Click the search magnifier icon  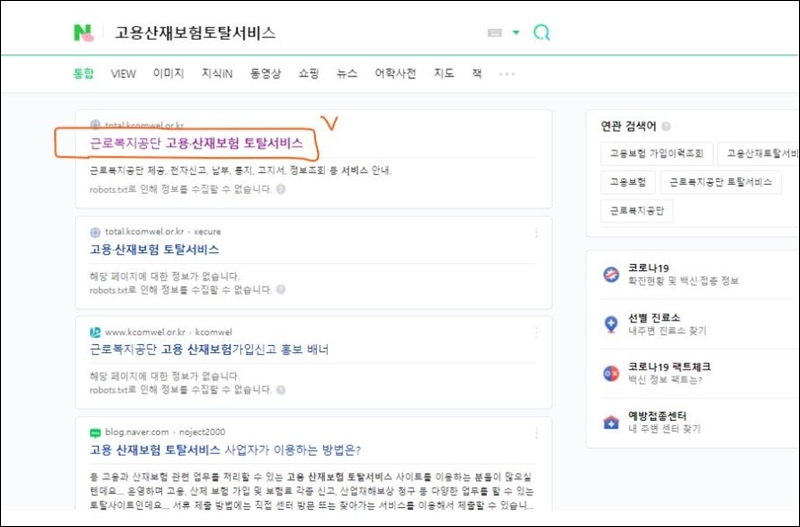point(541,33)
